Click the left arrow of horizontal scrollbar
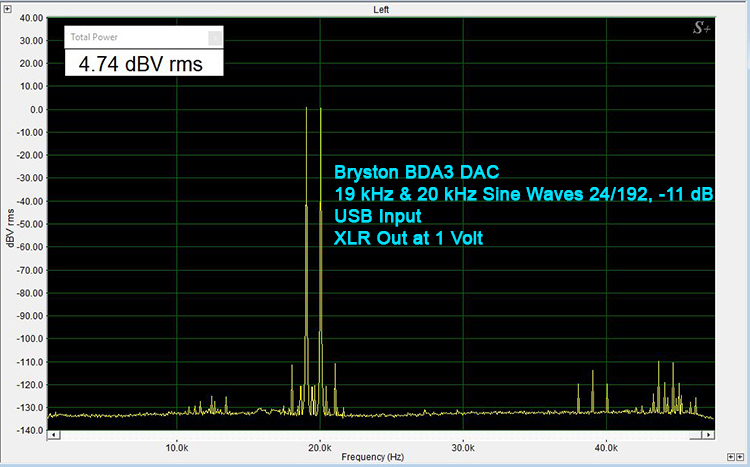Screen dimensions: 750x467 (x=52, y=435)
